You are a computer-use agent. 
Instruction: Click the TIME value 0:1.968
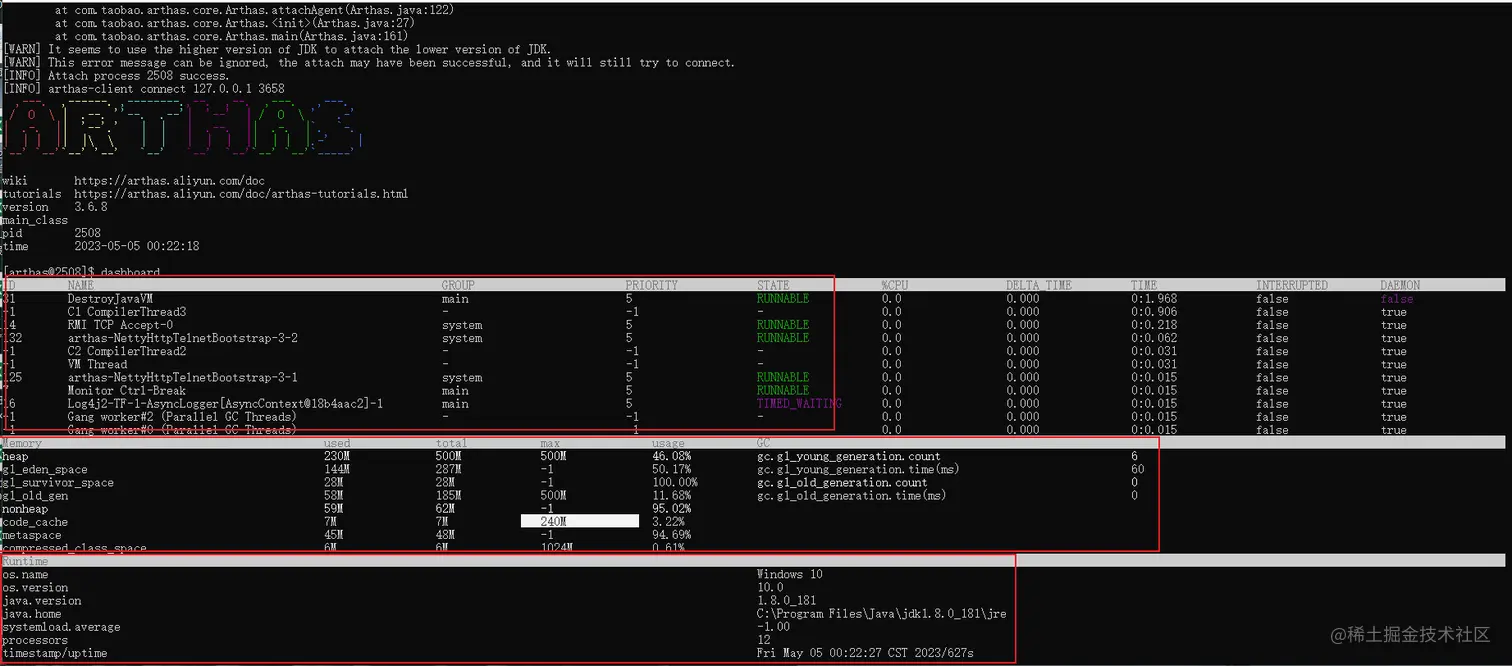[1154, 298]
